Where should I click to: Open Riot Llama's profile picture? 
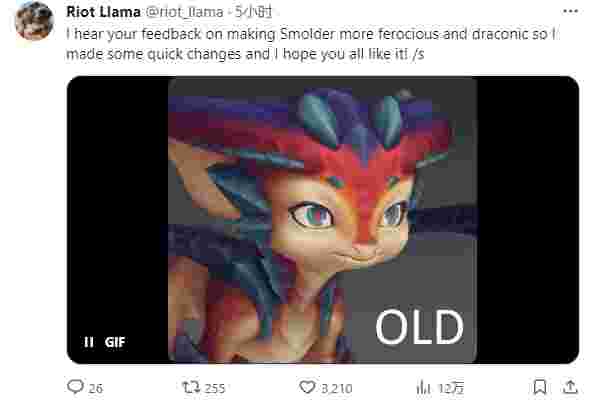click(x=34, y=21)
